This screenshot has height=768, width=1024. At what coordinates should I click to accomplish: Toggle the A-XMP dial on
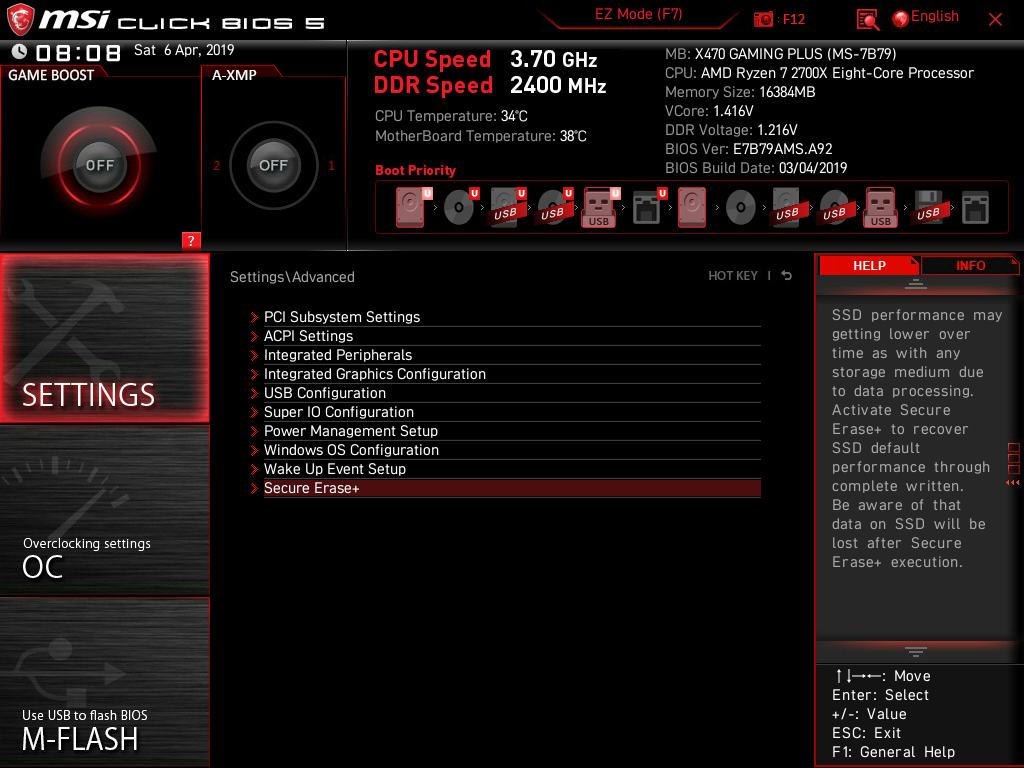(x=273, y=166)
